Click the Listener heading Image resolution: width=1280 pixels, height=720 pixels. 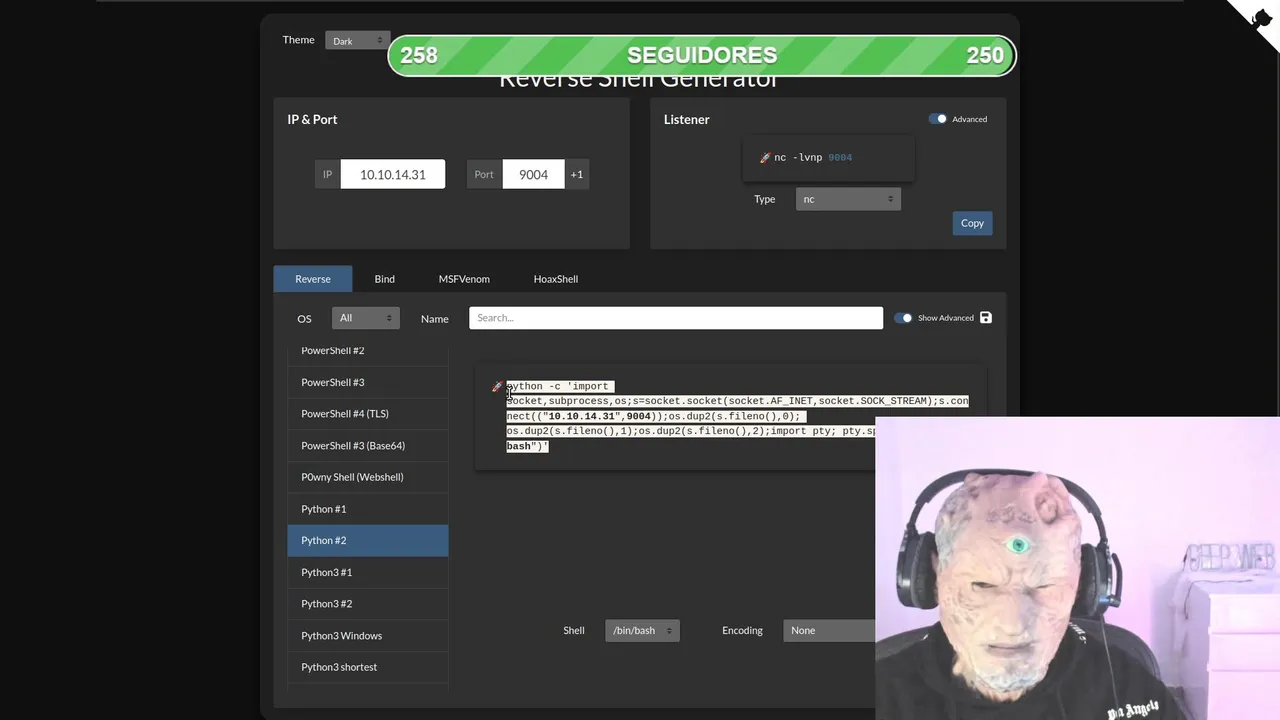click(x=686, y=119)
